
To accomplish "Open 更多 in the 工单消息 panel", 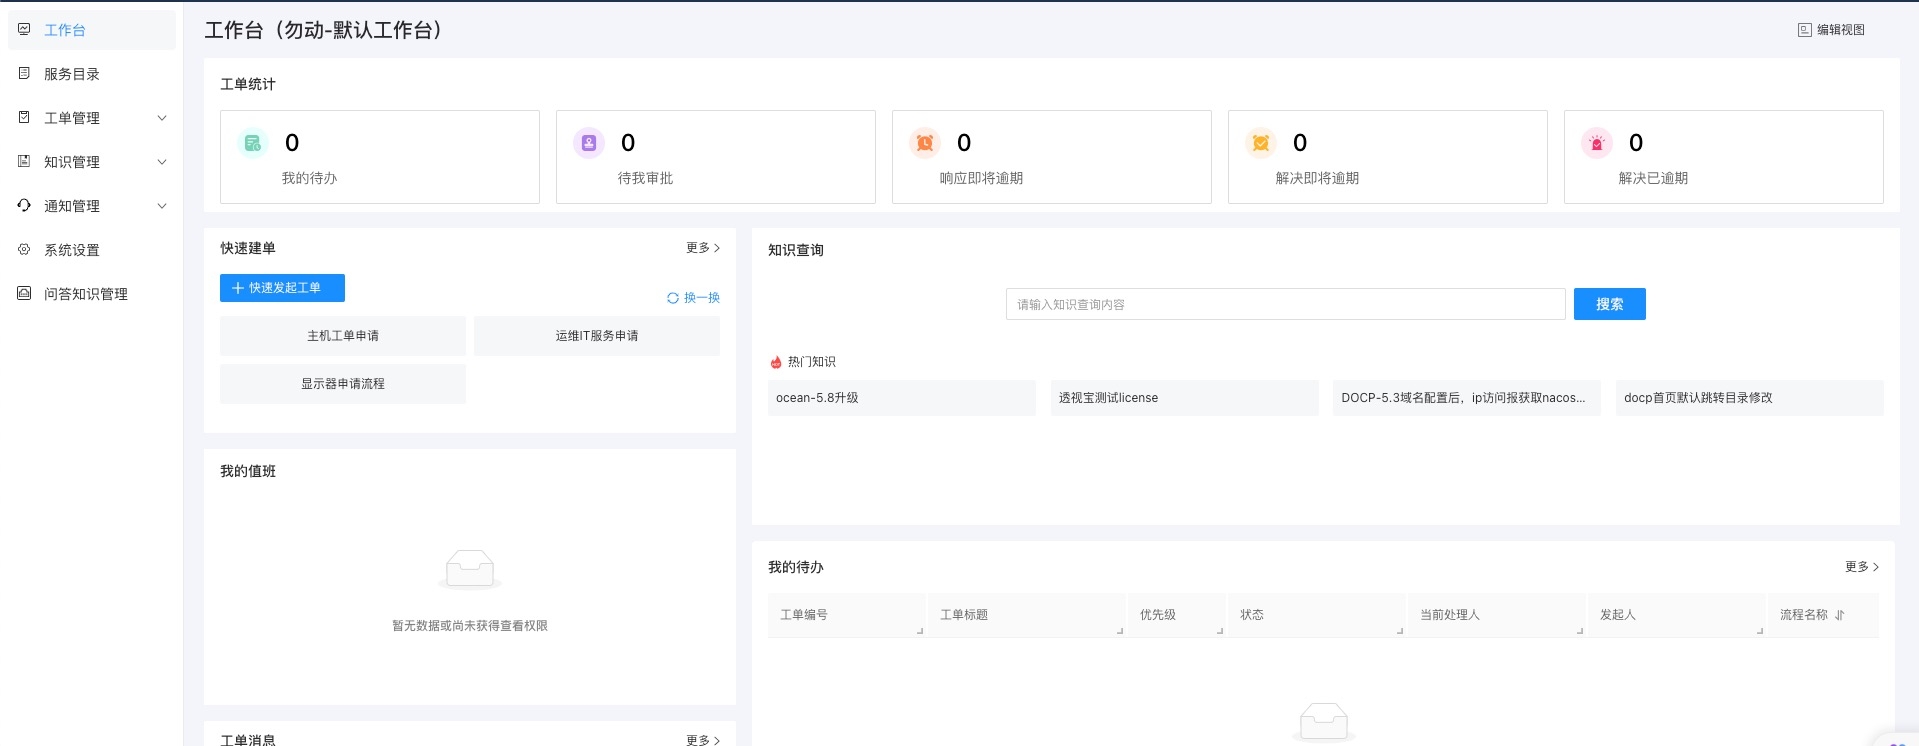I will (703, 740).
